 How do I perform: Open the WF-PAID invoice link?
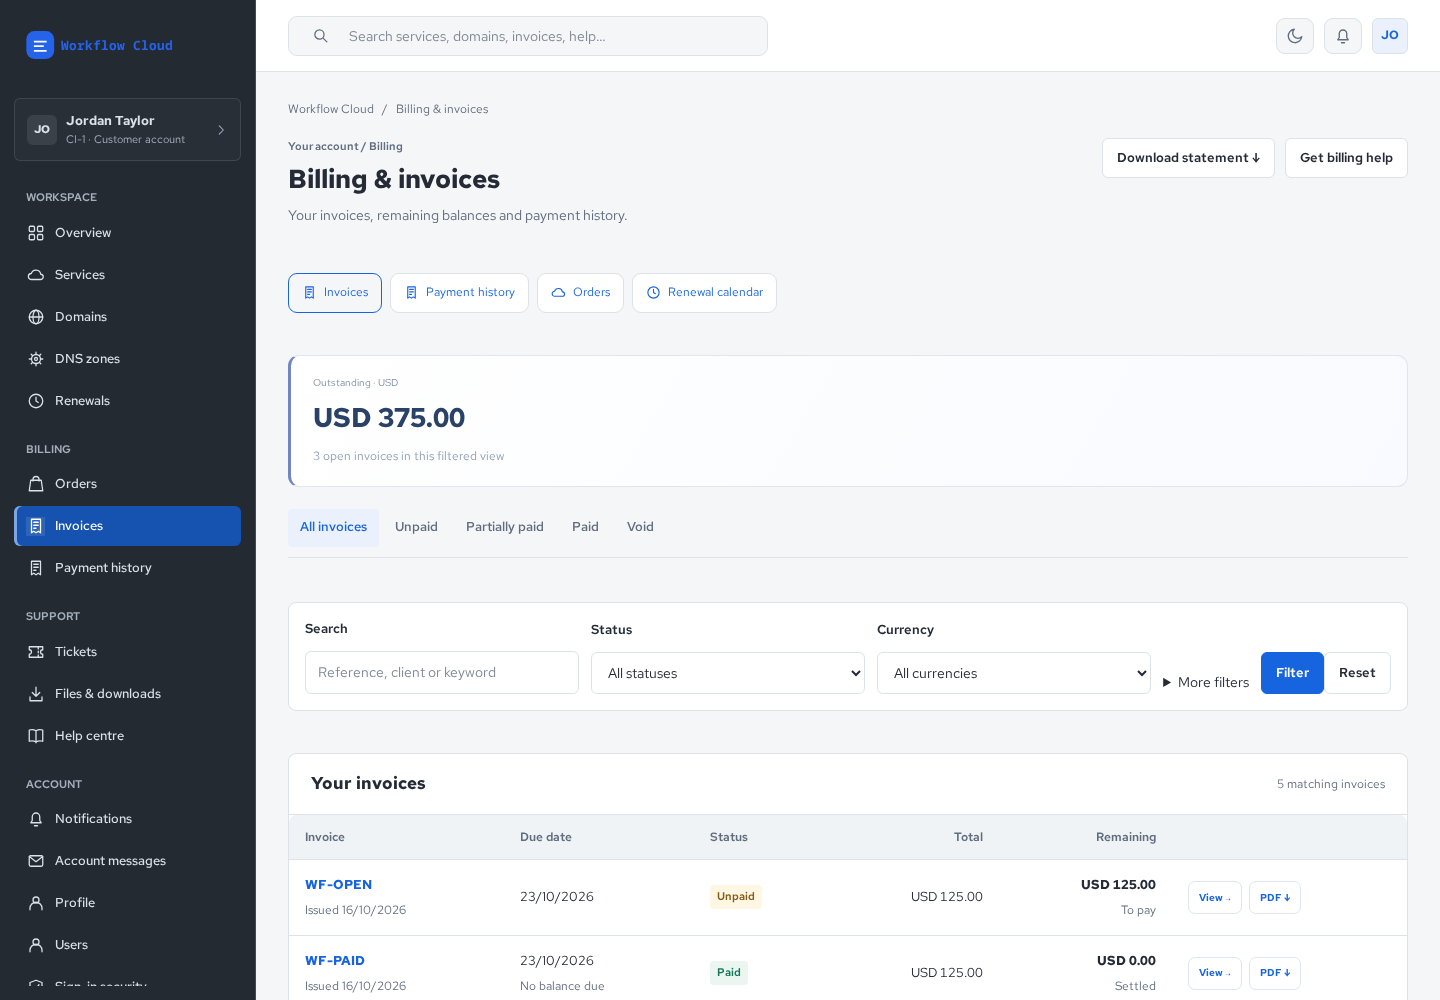(x=335, y=961)
